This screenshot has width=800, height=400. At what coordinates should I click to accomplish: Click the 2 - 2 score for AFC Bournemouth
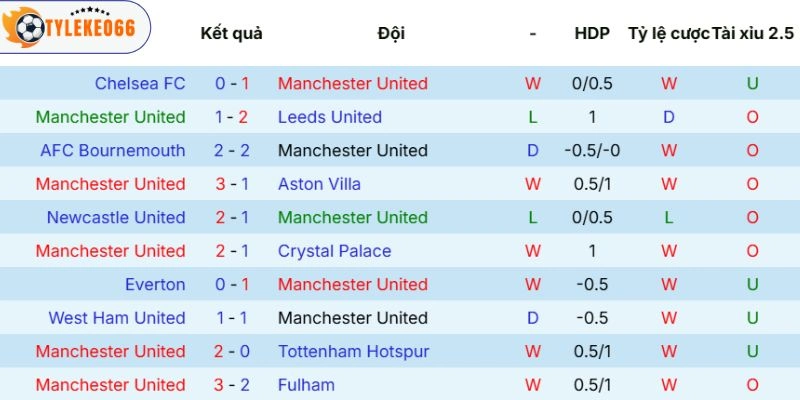click(x=232, y=151)
